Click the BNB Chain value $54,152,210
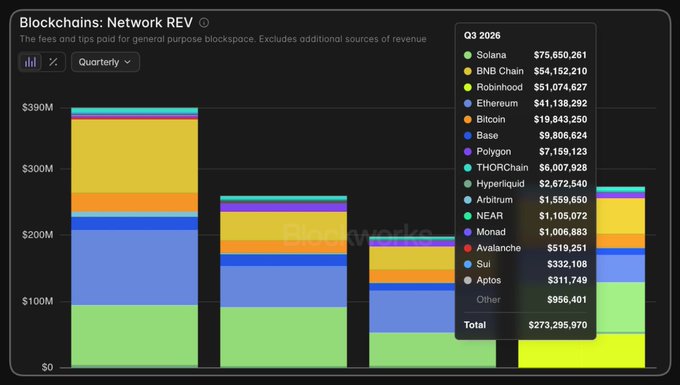This screenshot has width=680, height=385. coord(560,71)
